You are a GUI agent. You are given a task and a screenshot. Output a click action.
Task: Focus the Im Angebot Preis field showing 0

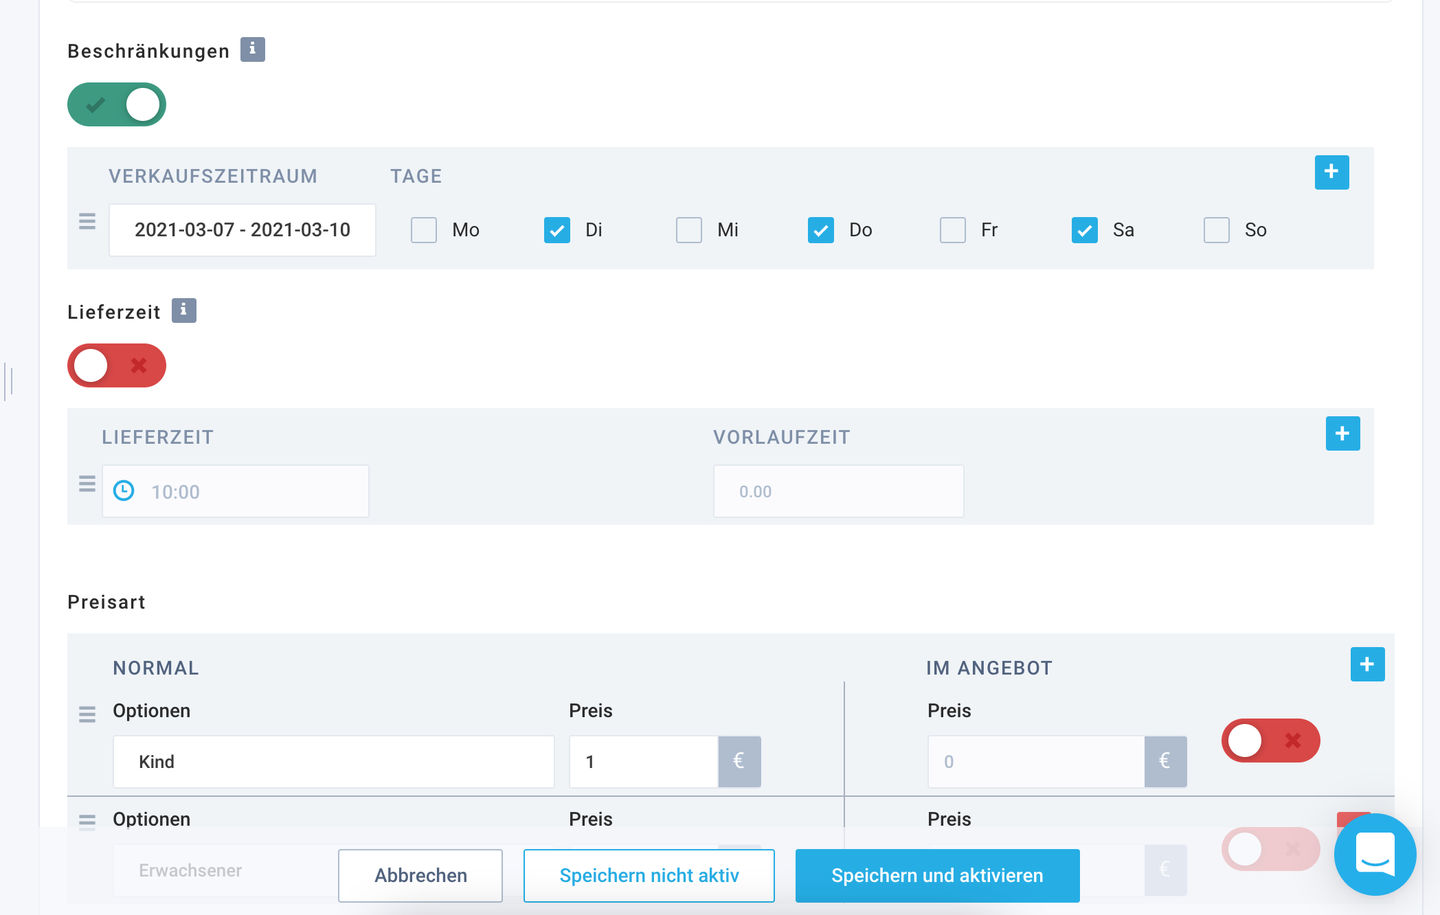[x=1036, y=761]
